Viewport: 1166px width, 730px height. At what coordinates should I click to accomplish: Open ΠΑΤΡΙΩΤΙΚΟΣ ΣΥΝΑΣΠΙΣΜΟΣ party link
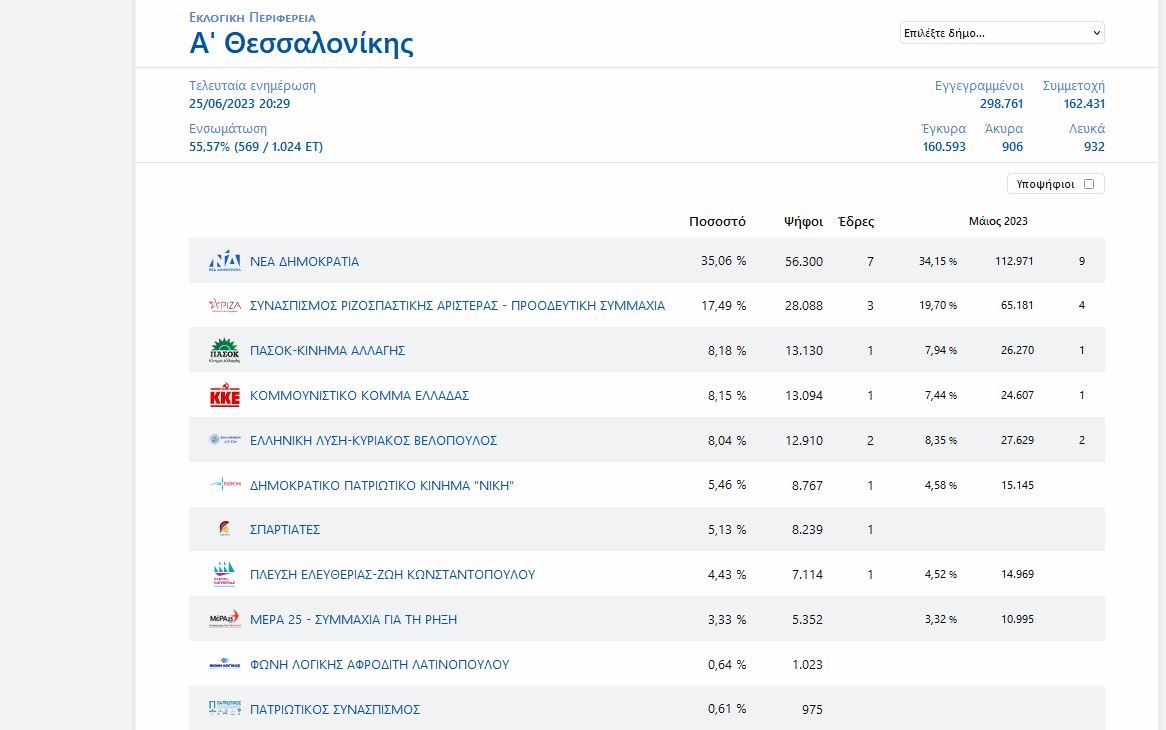[x=334, y=709]
